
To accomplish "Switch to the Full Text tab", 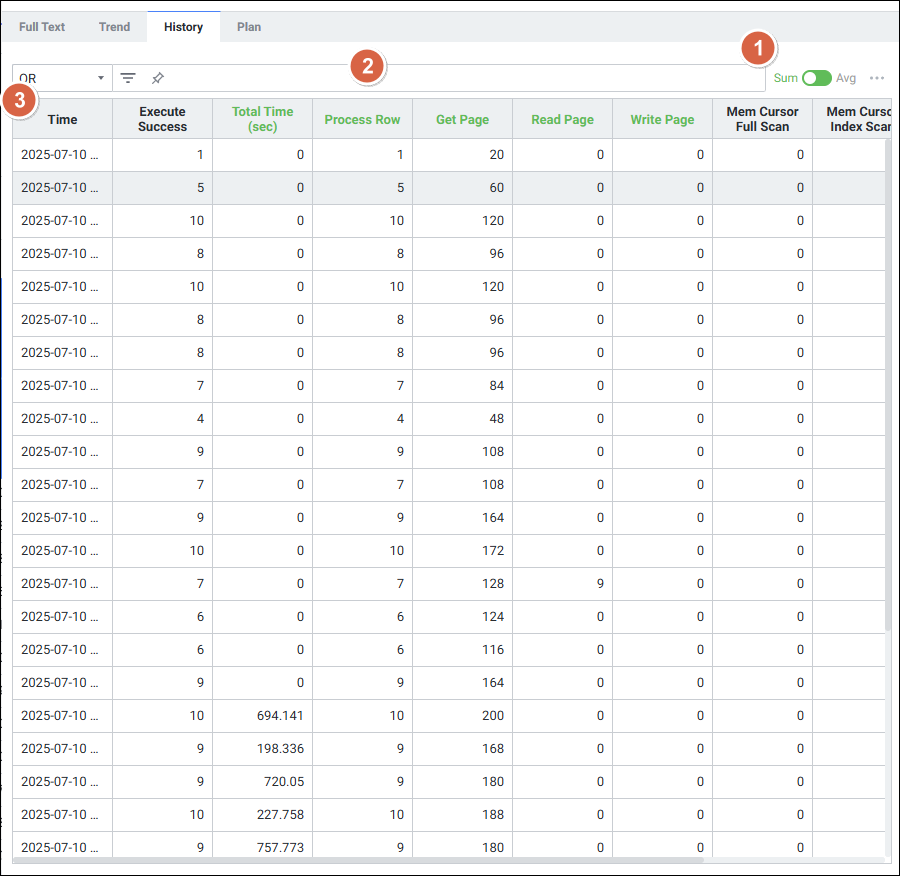I will pyautogui.click(x=42, y=27).
